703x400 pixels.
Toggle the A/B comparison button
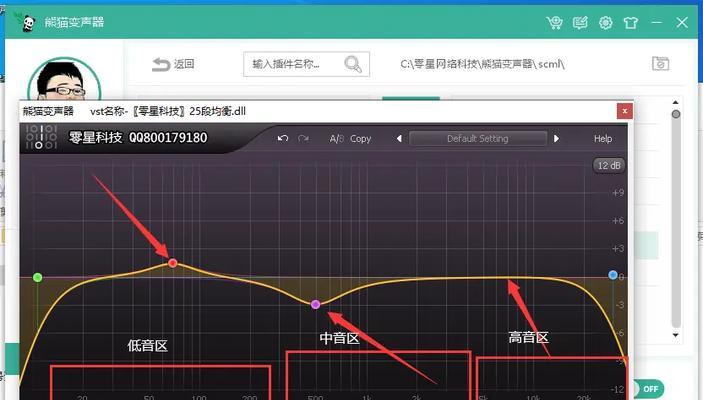[x=336, y=139]
